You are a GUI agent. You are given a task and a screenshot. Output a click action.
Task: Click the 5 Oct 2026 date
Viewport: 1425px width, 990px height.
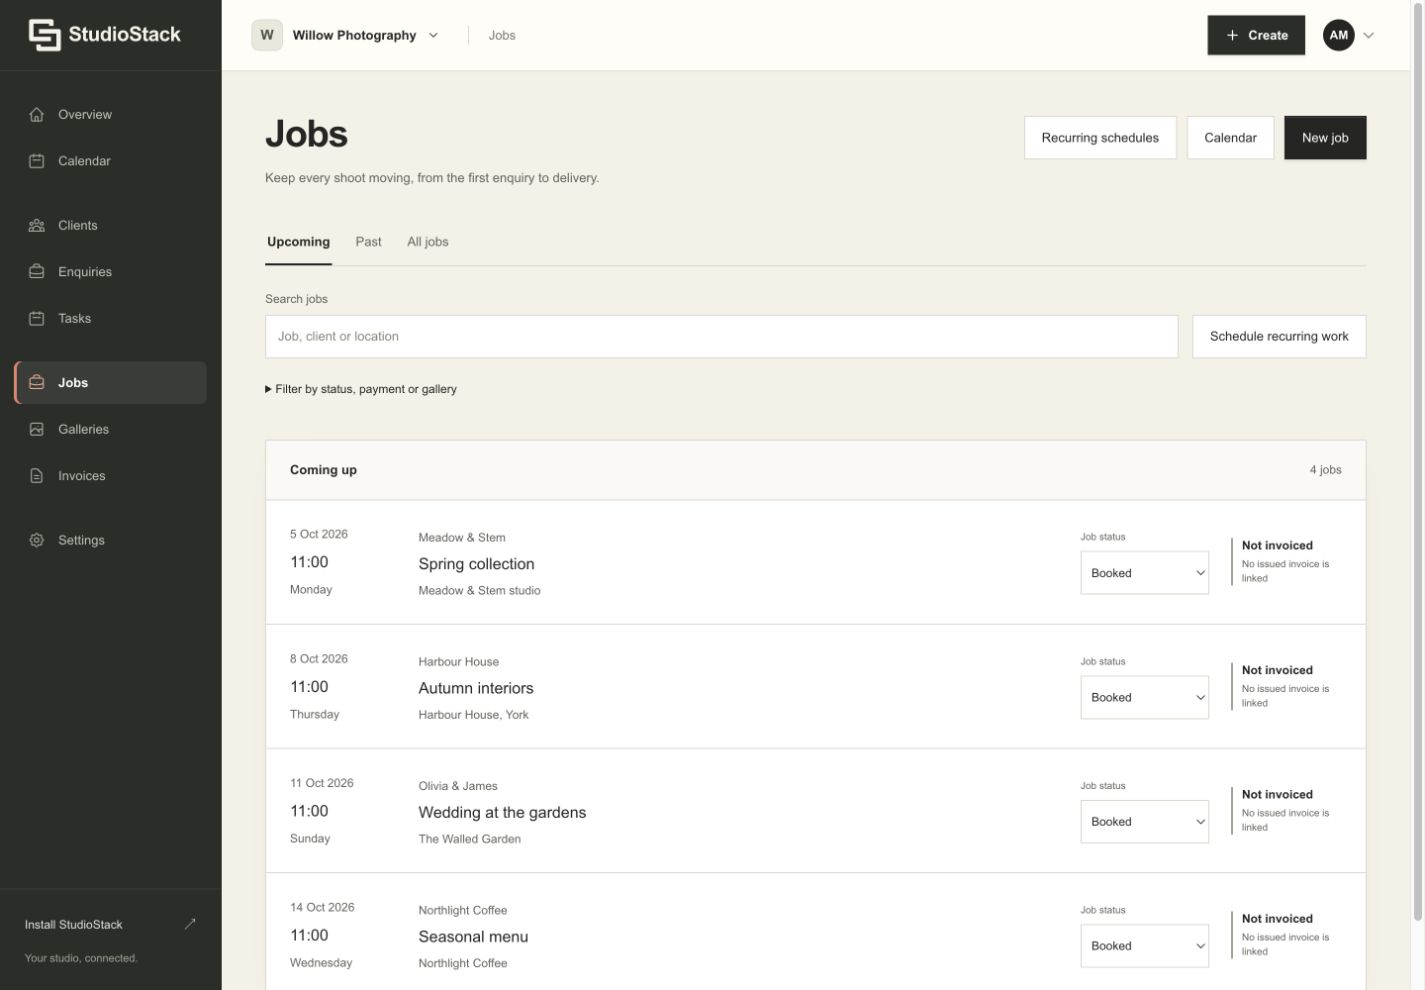[319, 534]
